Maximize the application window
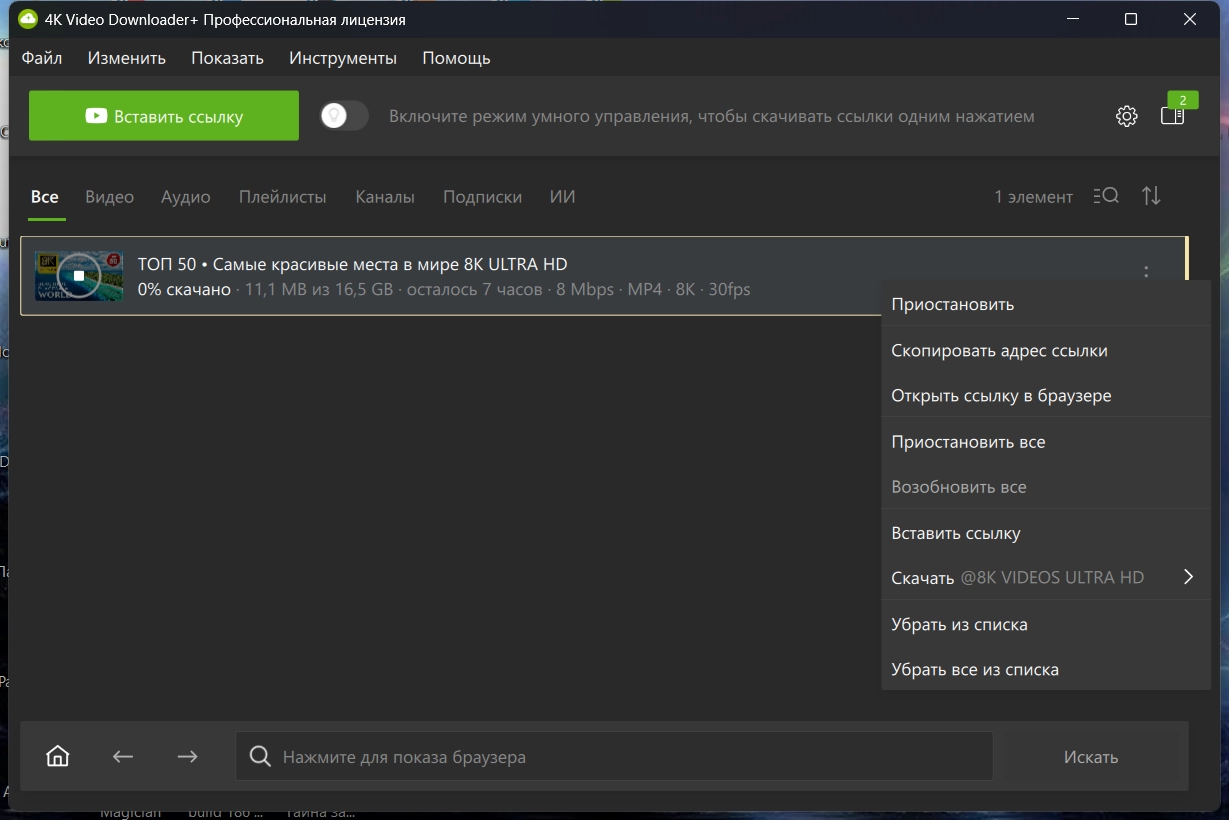 coord(1131,19)
